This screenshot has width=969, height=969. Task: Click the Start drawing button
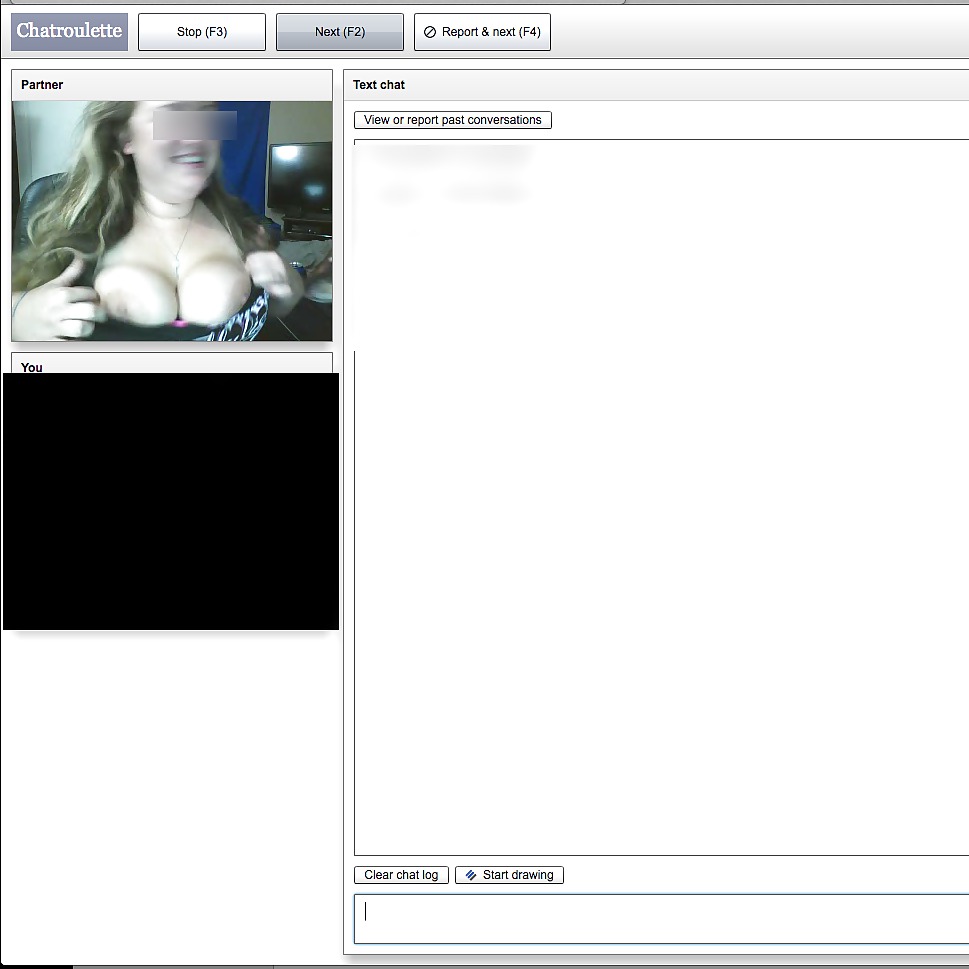509,875
